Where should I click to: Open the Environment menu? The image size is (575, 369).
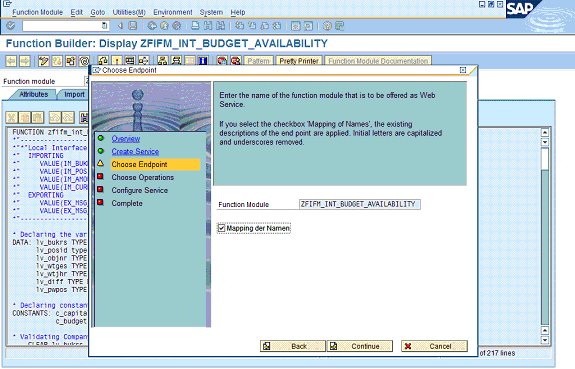[173, 12]
